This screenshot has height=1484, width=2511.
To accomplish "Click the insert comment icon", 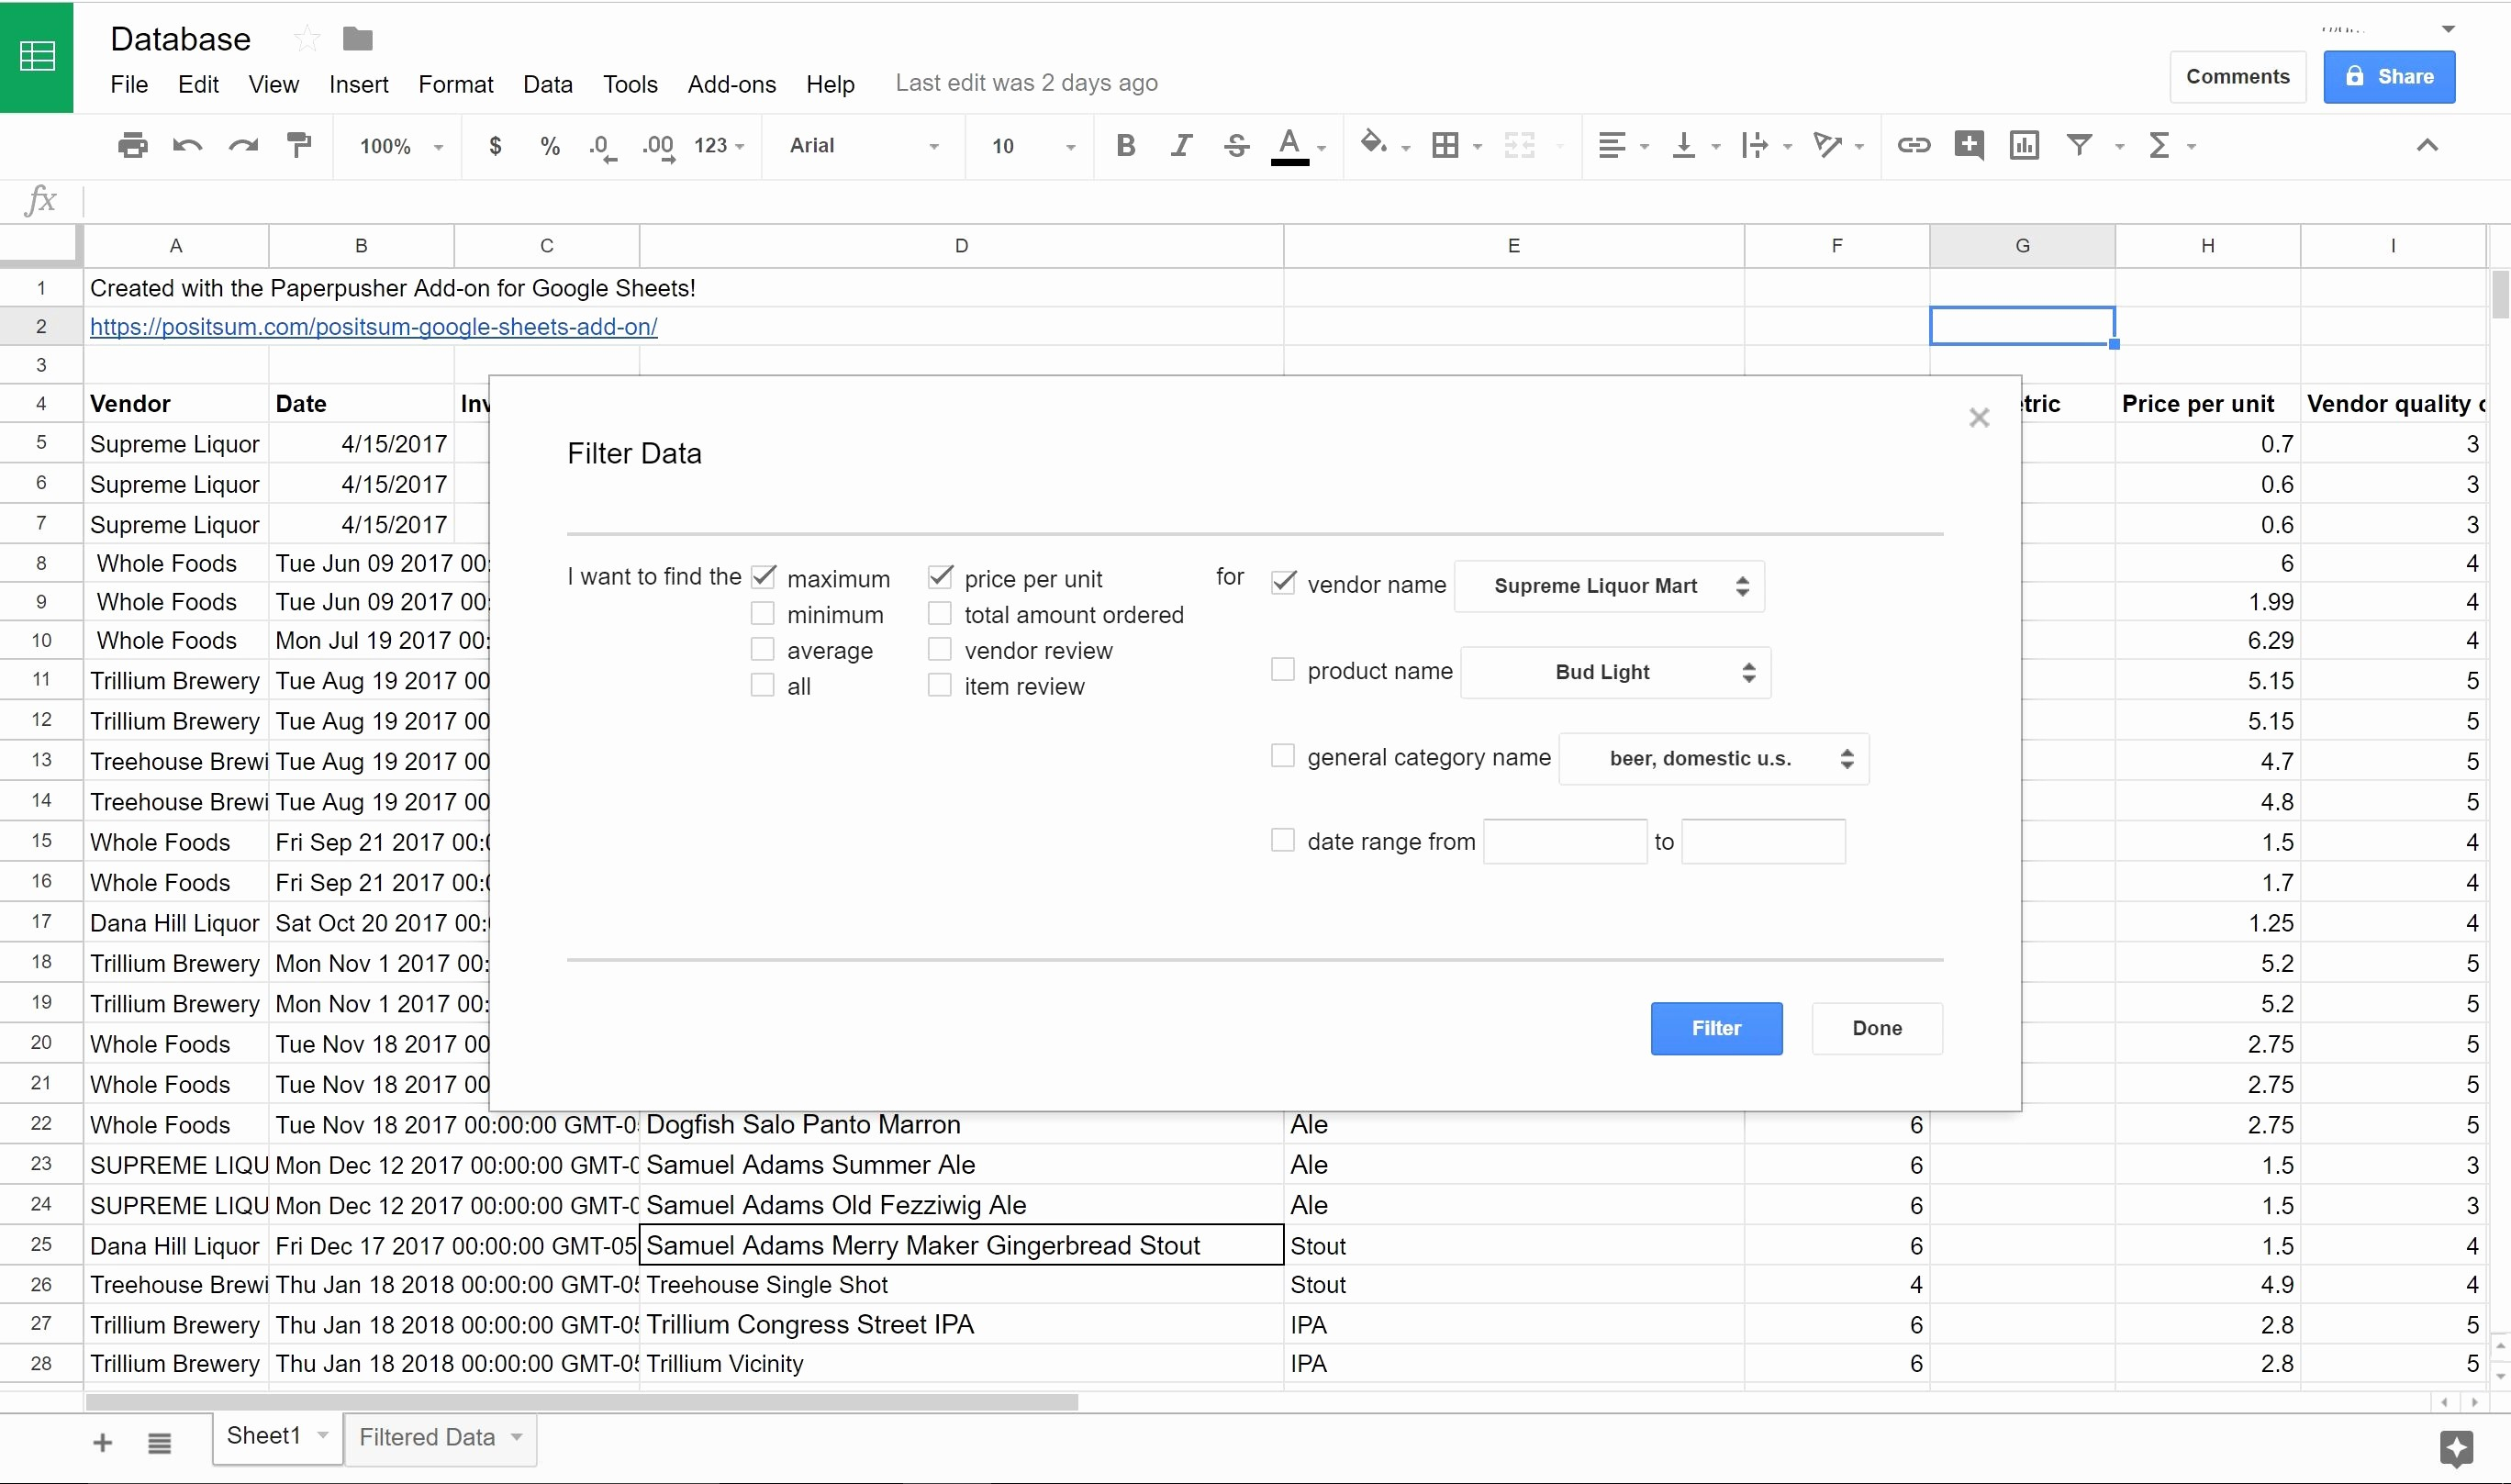I will click(1969, 146).
